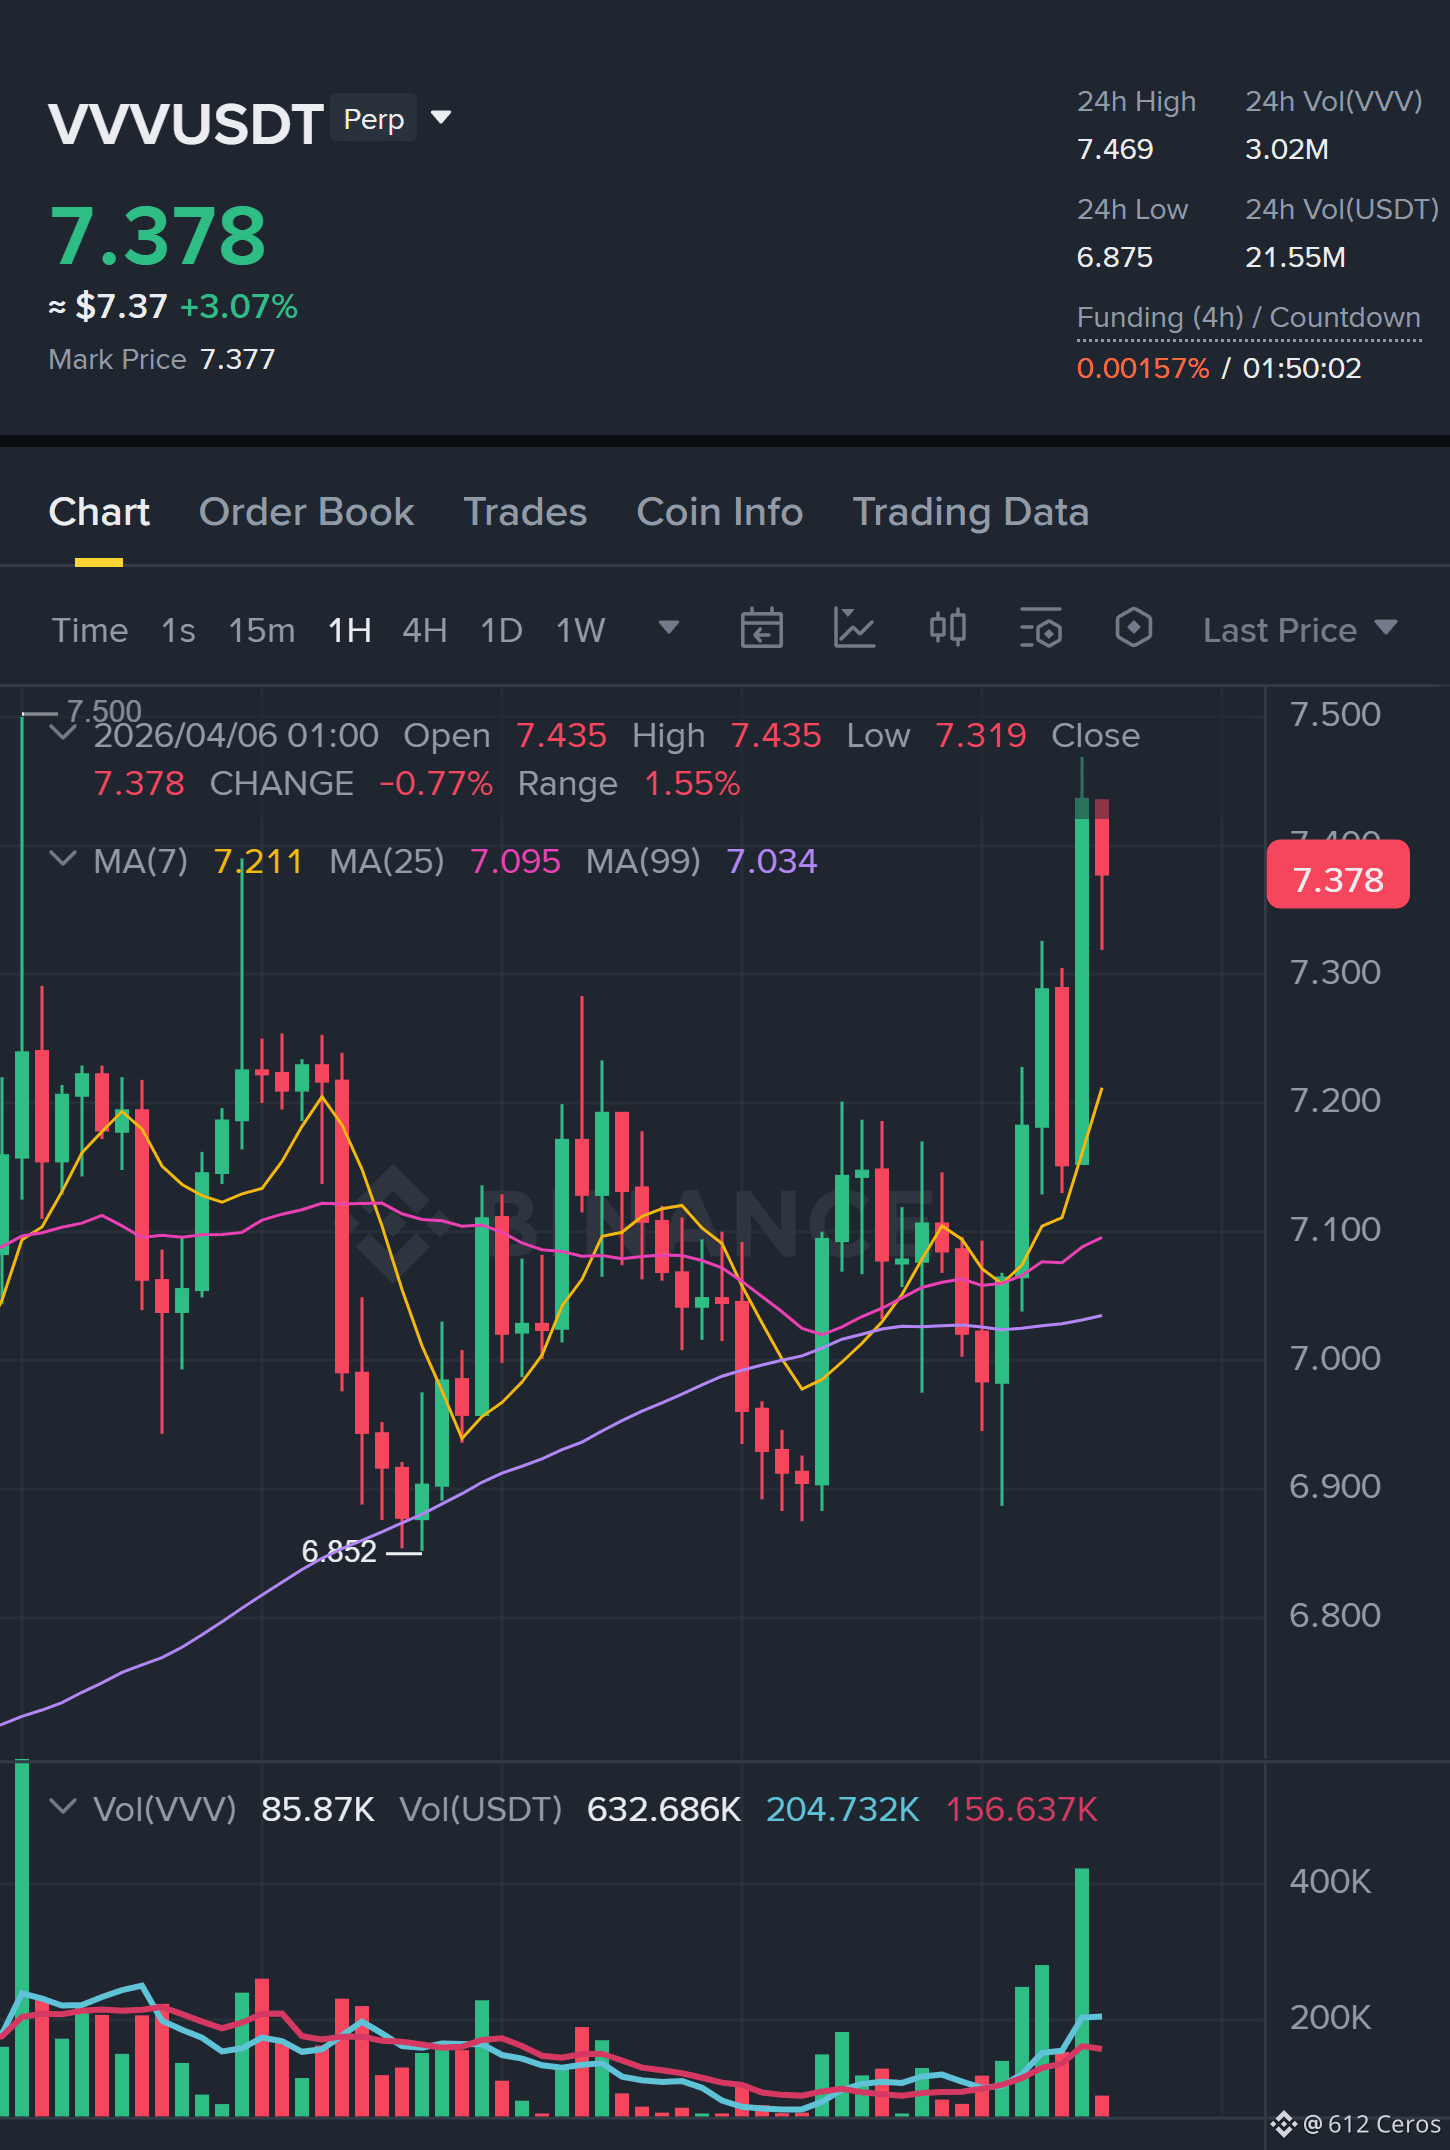Open the Last Price dropdown
Viewport: 1450px width, 2150px height.
(x=1300, y=630)
